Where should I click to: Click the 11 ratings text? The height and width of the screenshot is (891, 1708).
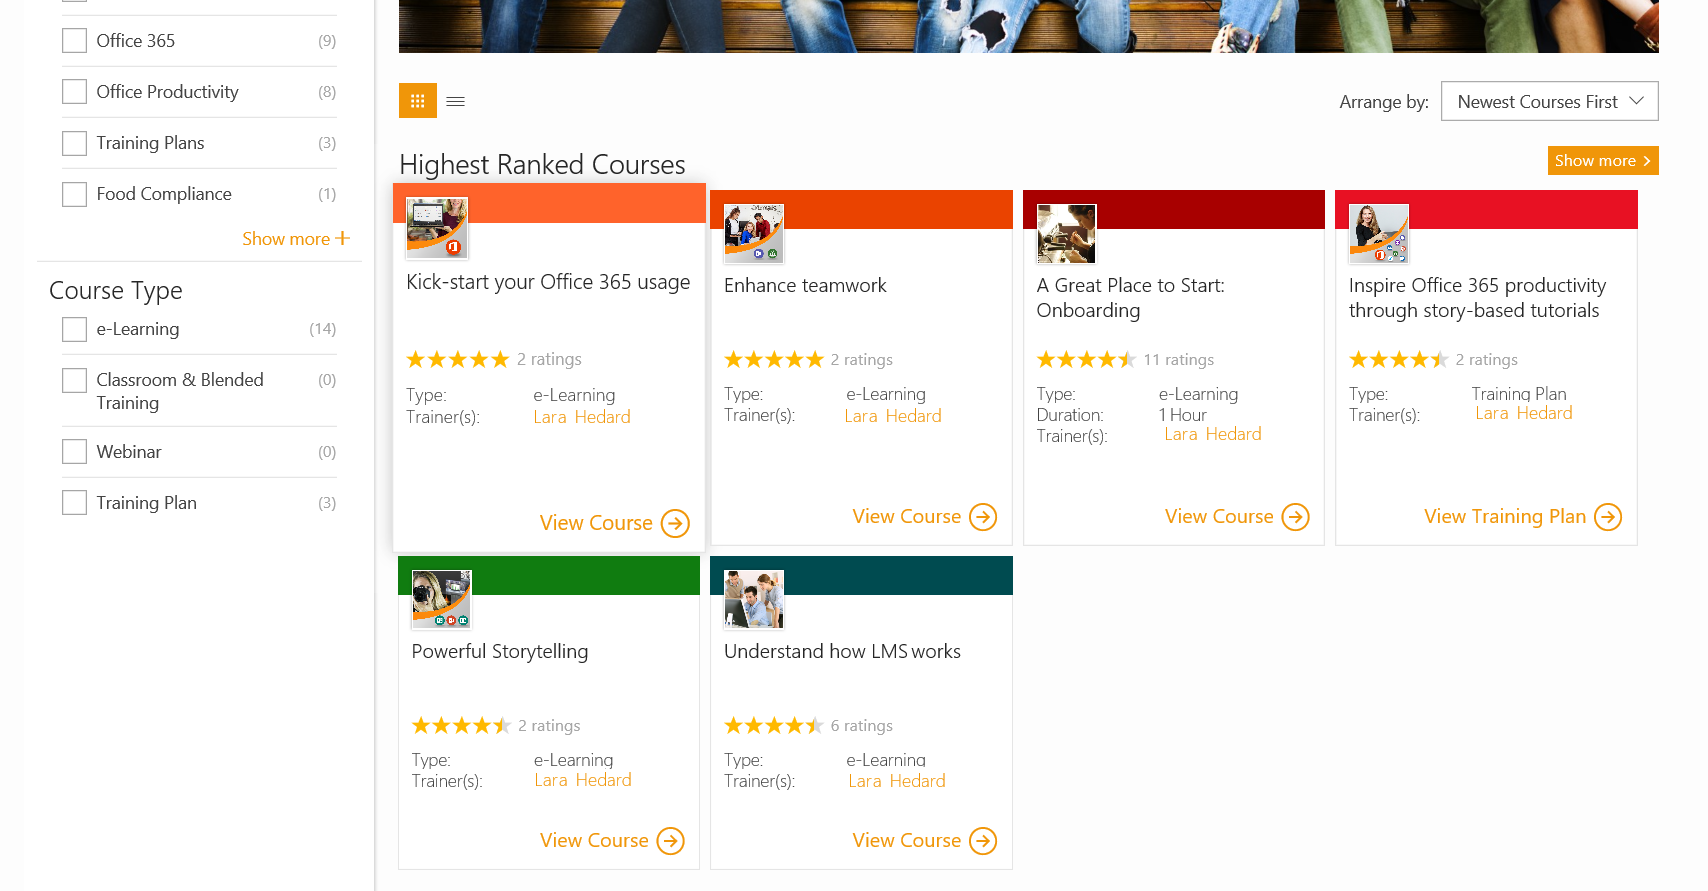[x=1179, y=360]
